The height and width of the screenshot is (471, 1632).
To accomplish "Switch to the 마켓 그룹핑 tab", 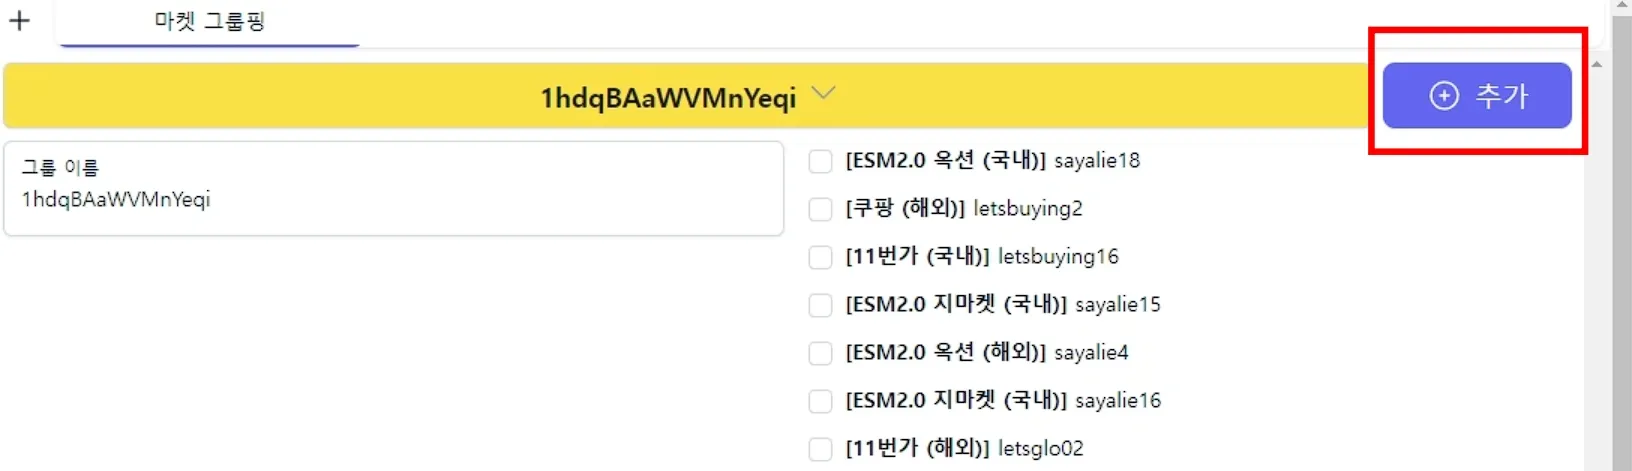I will pyautogui.click(x=209, y=22).
